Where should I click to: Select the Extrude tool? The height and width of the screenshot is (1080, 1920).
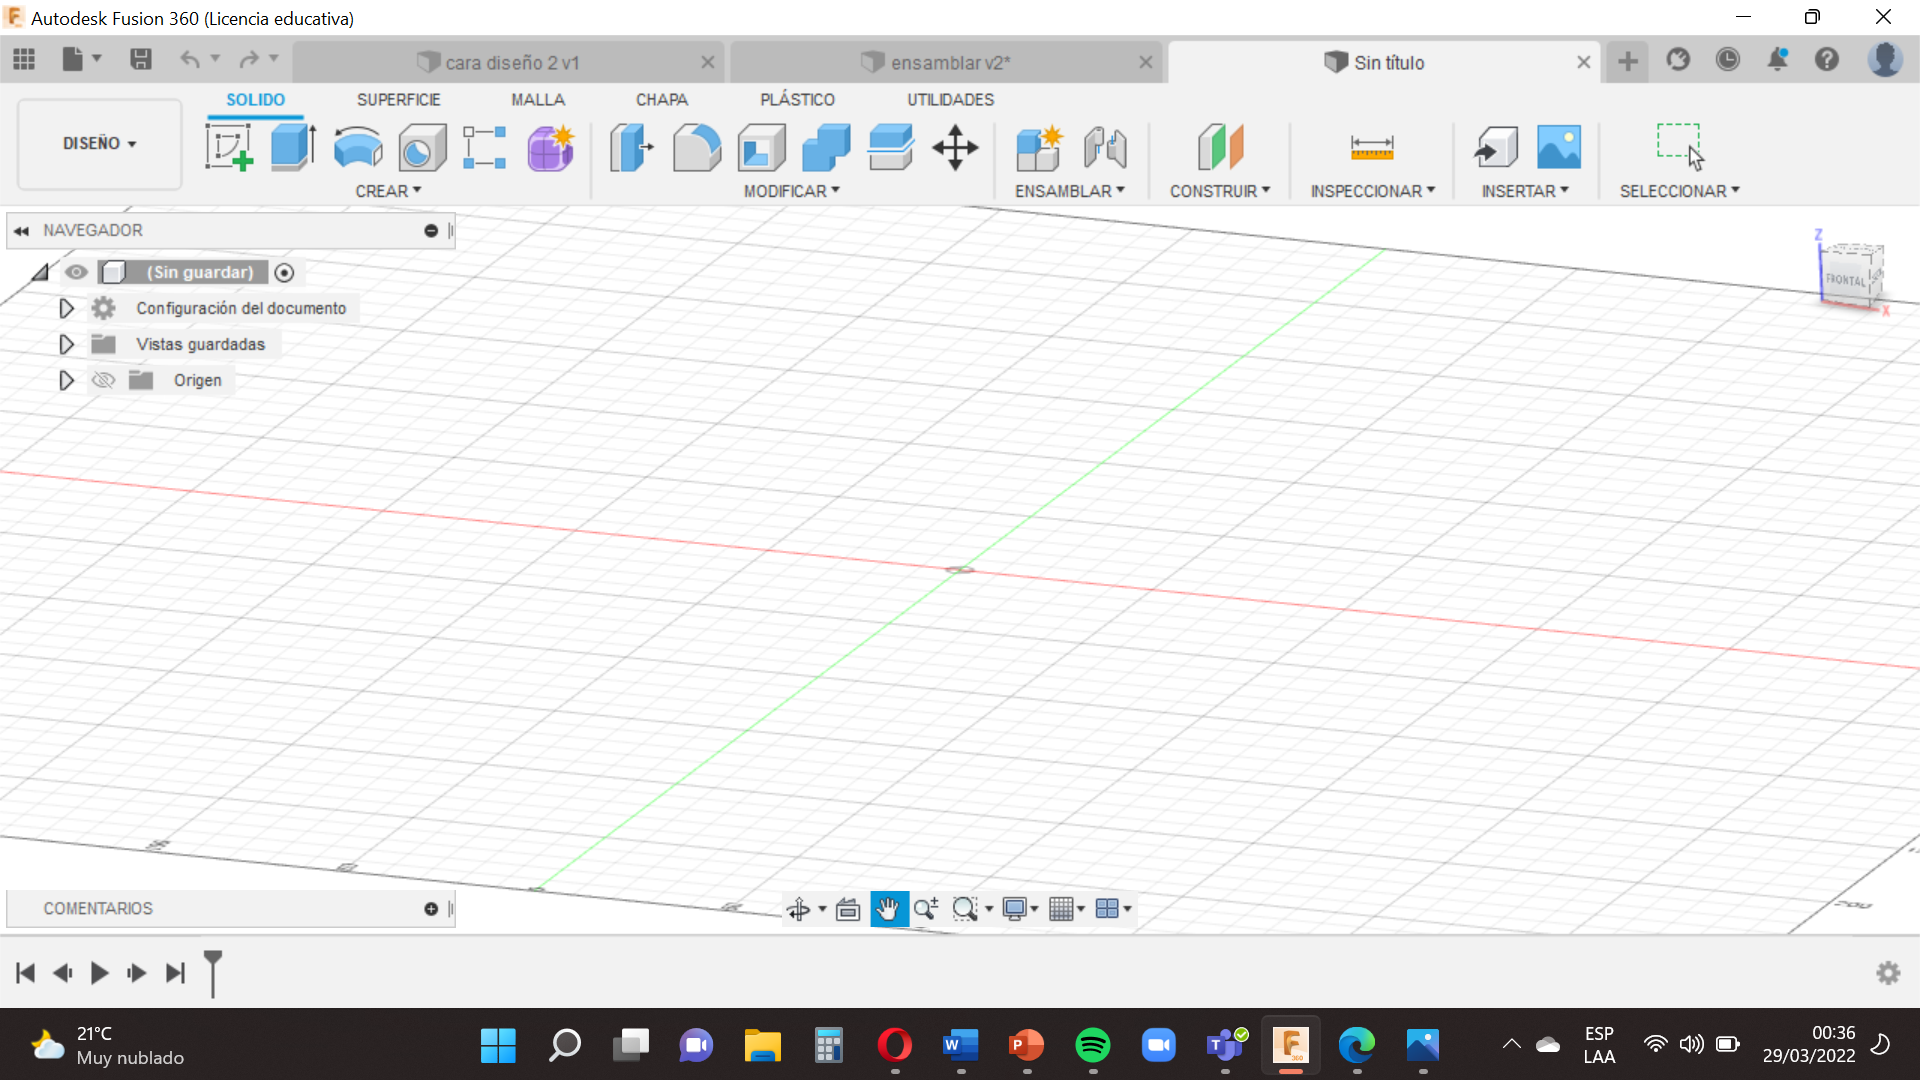(293, 148)
